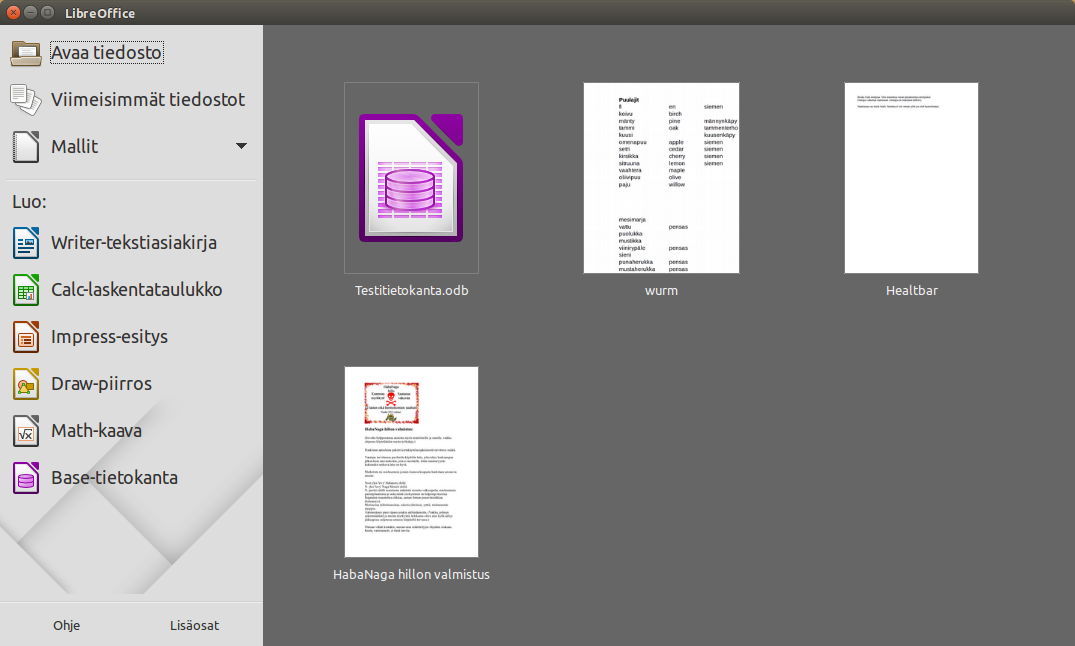
Task: Create a new Calc-laskentataulukko spreadsheet
Action: point(136,290)
